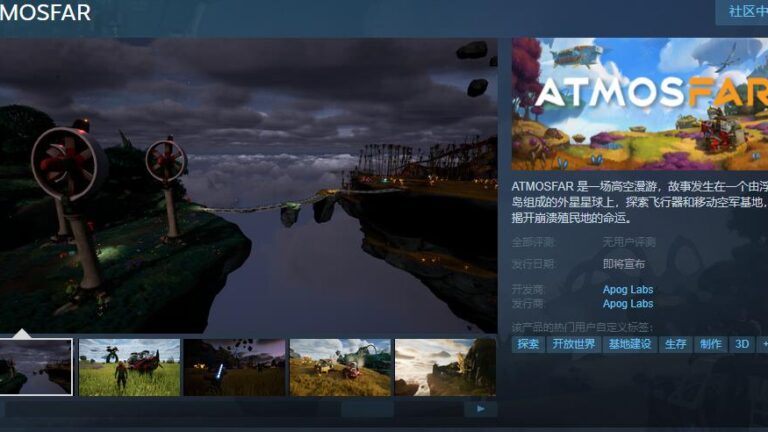Open the 社区中 community hub button
The image size is (768, 432).
[742, 12]
